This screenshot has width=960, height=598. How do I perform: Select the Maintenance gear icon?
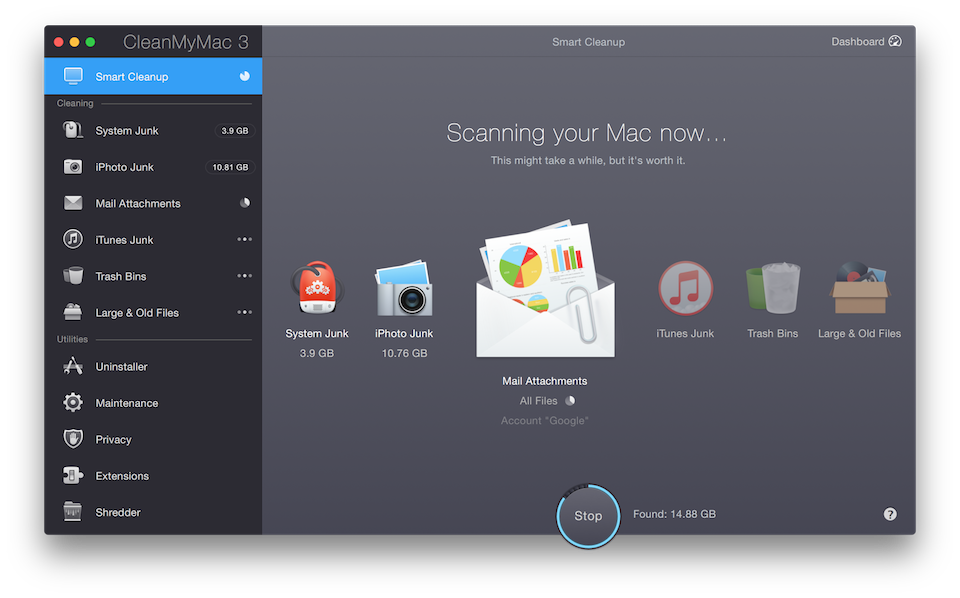coord(72,402)
